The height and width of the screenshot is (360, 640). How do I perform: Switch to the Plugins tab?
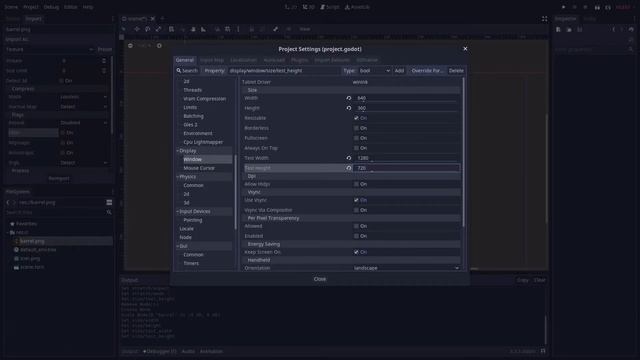pos(300,60)
